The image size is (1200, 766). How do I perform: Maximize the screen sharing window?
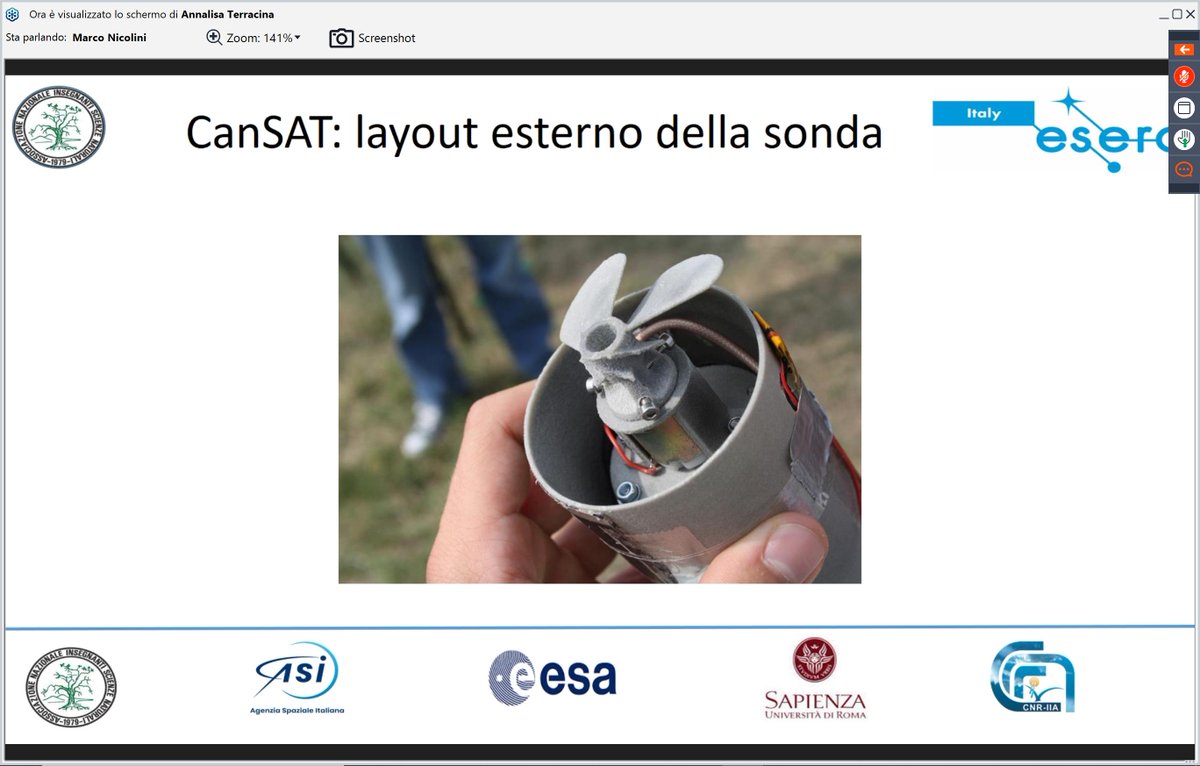[x=1177, y=15]
